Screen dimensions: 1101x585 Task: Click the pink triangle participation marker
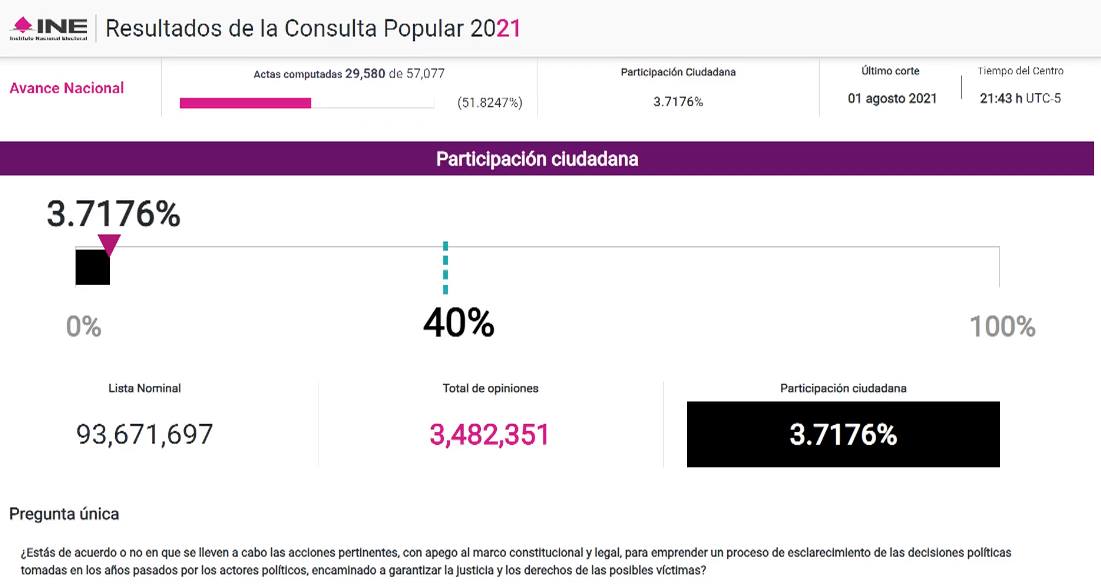(x=109, y=245)
